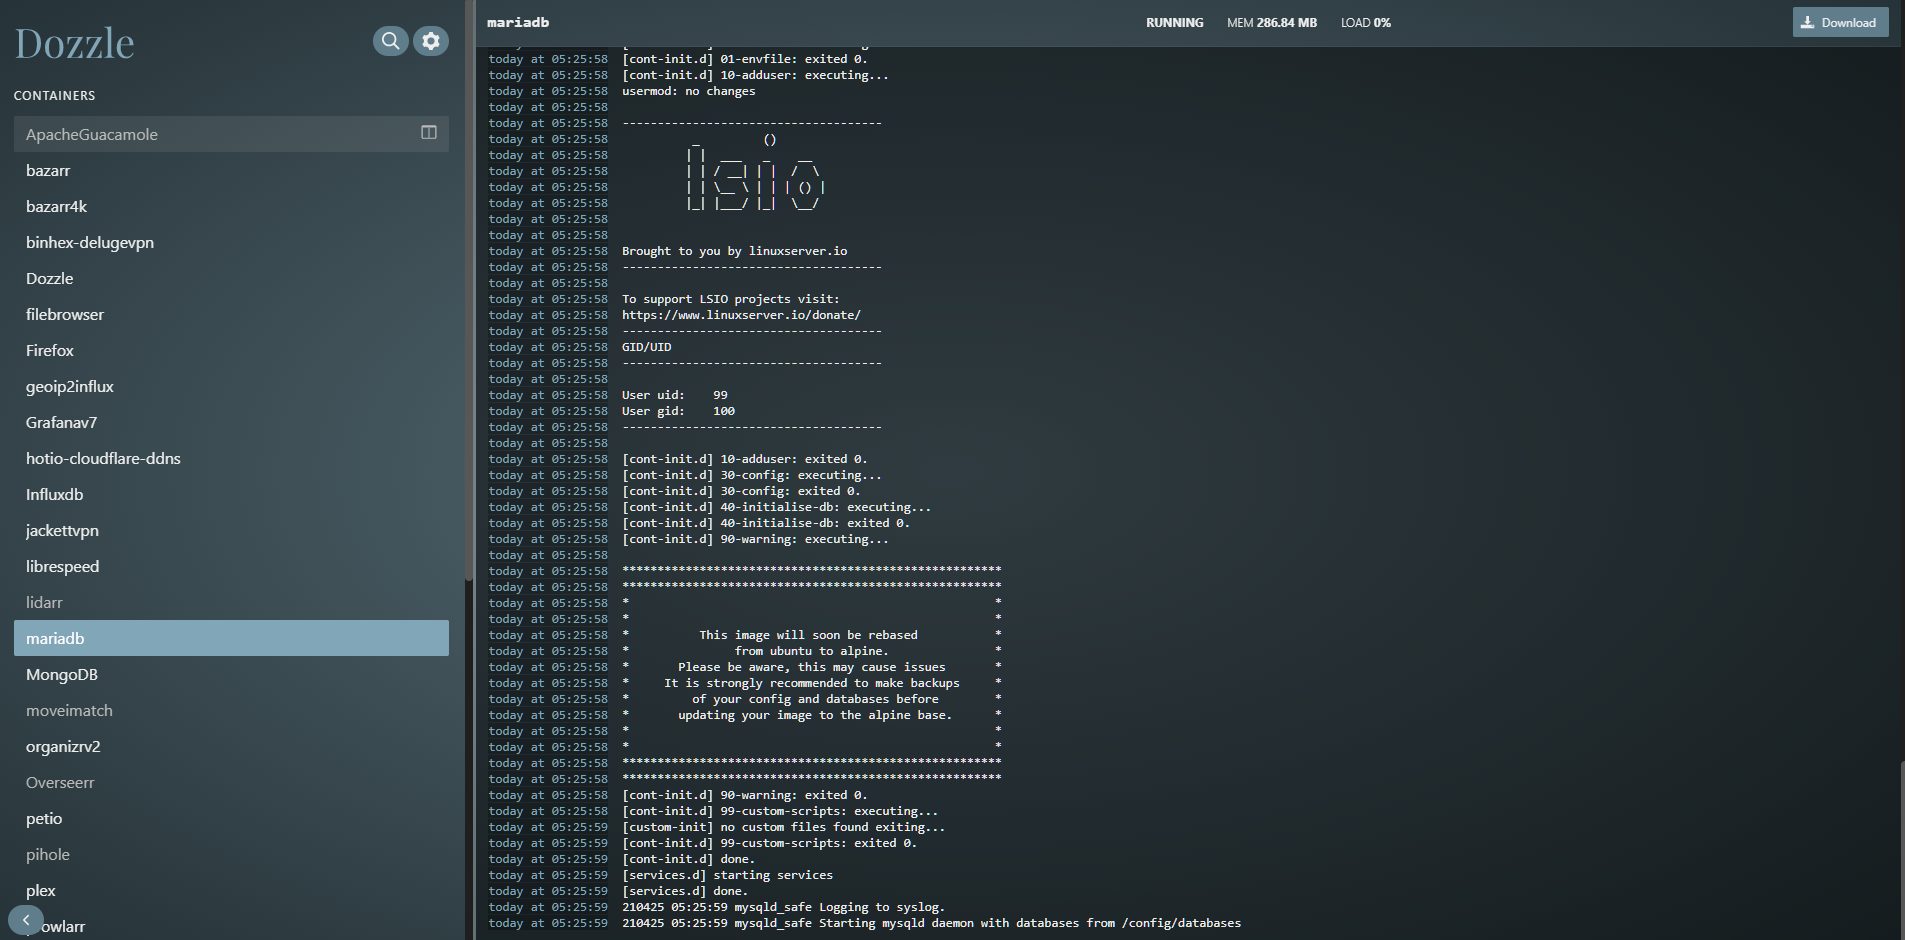The image size is (1905, 940).
Task: View the organizrv2 container
Action: pyautogui.click(x=63, y=747)
